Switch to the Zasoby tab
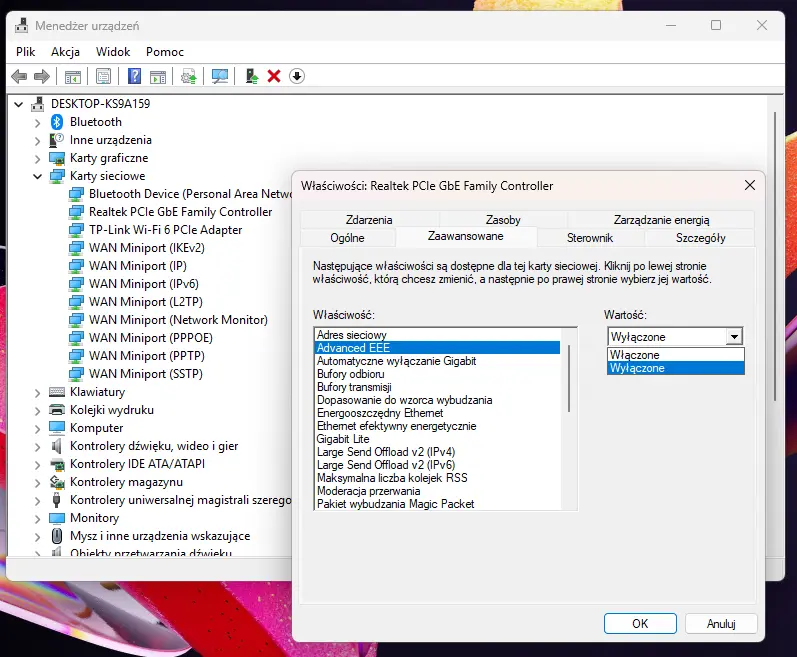The width and height of the screenshot is (797, 657). pos(503,220)
